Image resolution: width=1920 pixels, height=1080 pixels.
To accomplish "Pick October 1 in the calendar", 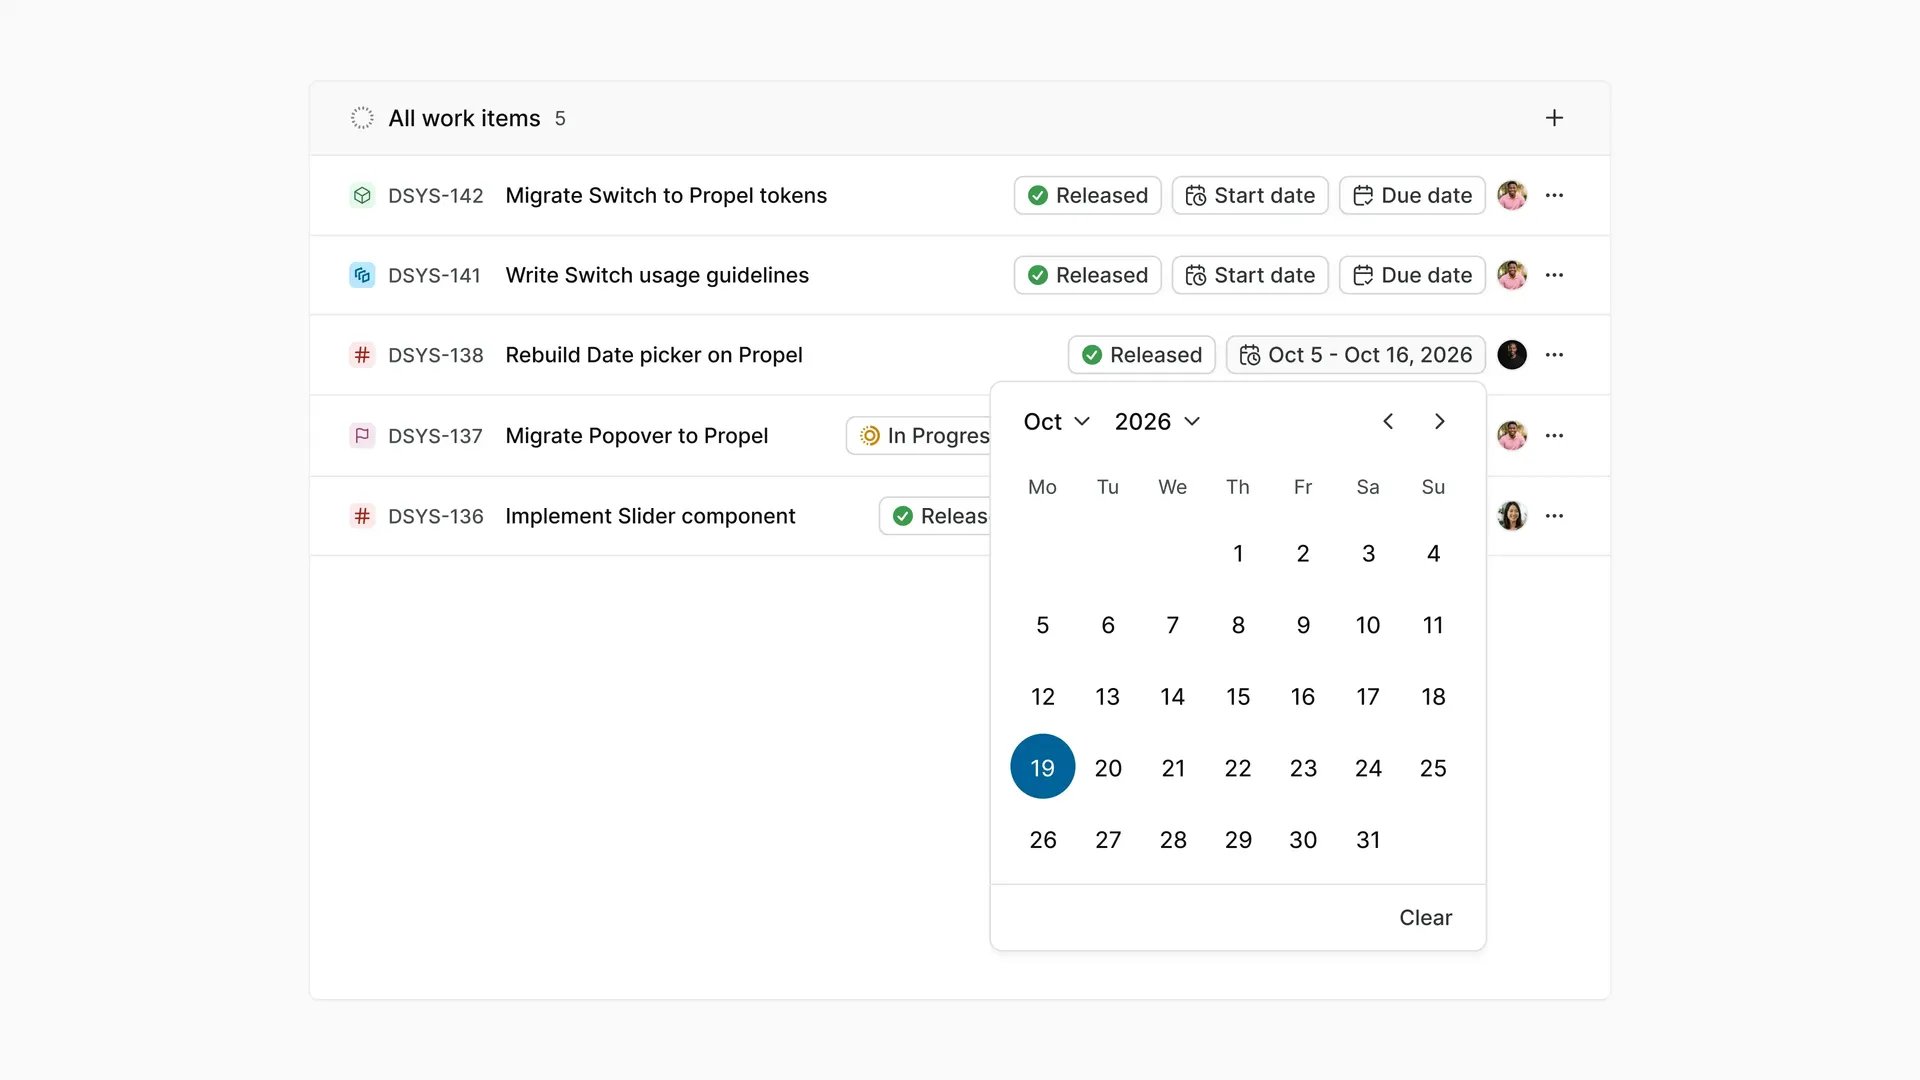I will [1238, 553].
